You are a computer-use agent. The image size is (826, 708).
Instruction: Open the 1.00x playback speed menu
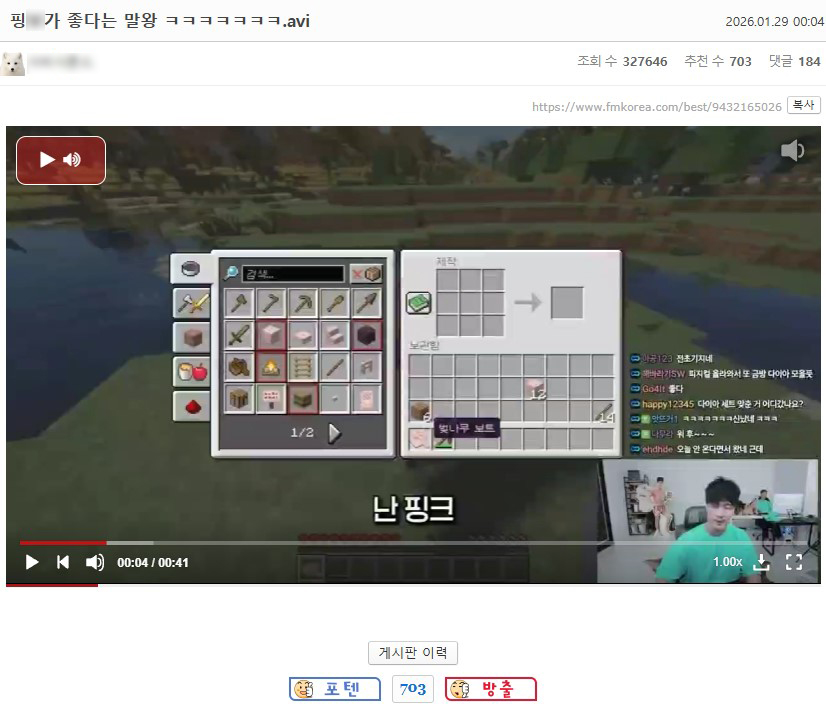click(727, 562)
